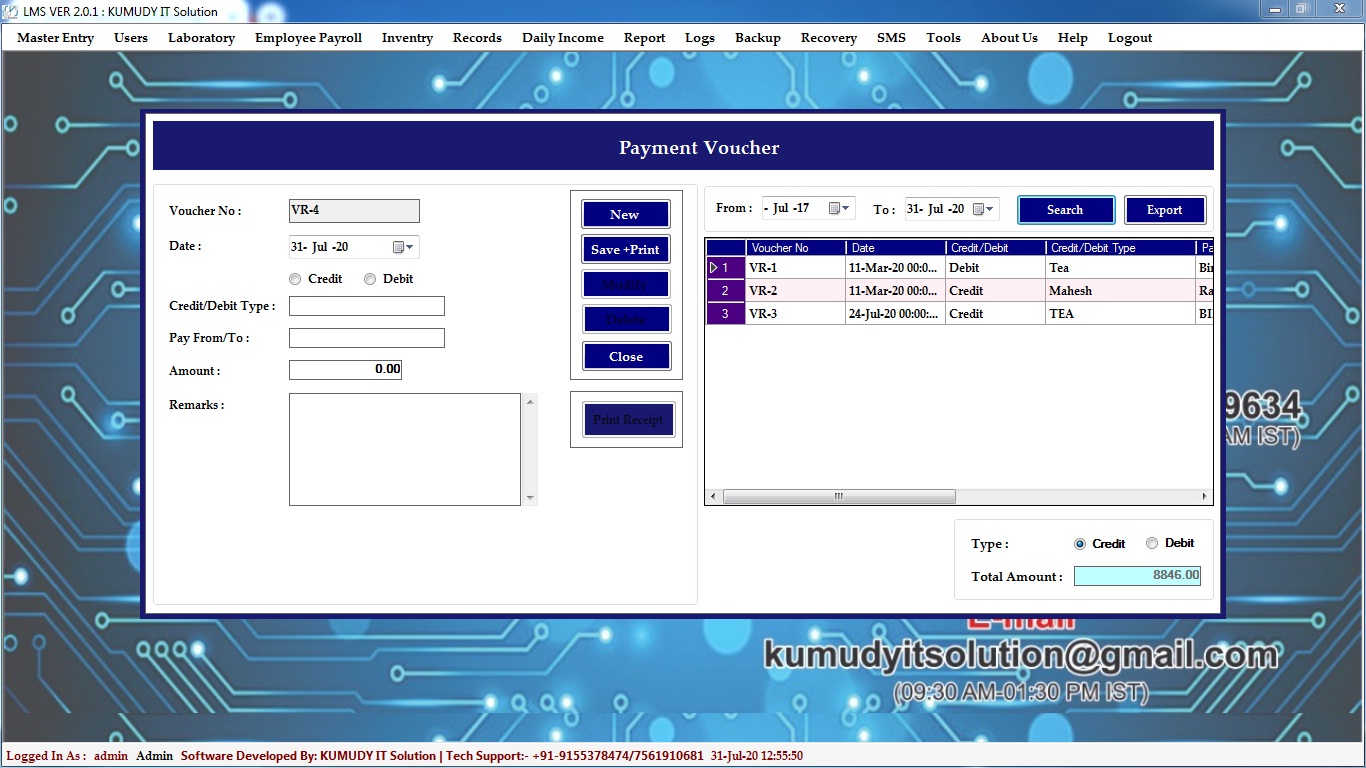Open calendar icon in To date filter
The image size is (1366, 768).
(977, 209)
